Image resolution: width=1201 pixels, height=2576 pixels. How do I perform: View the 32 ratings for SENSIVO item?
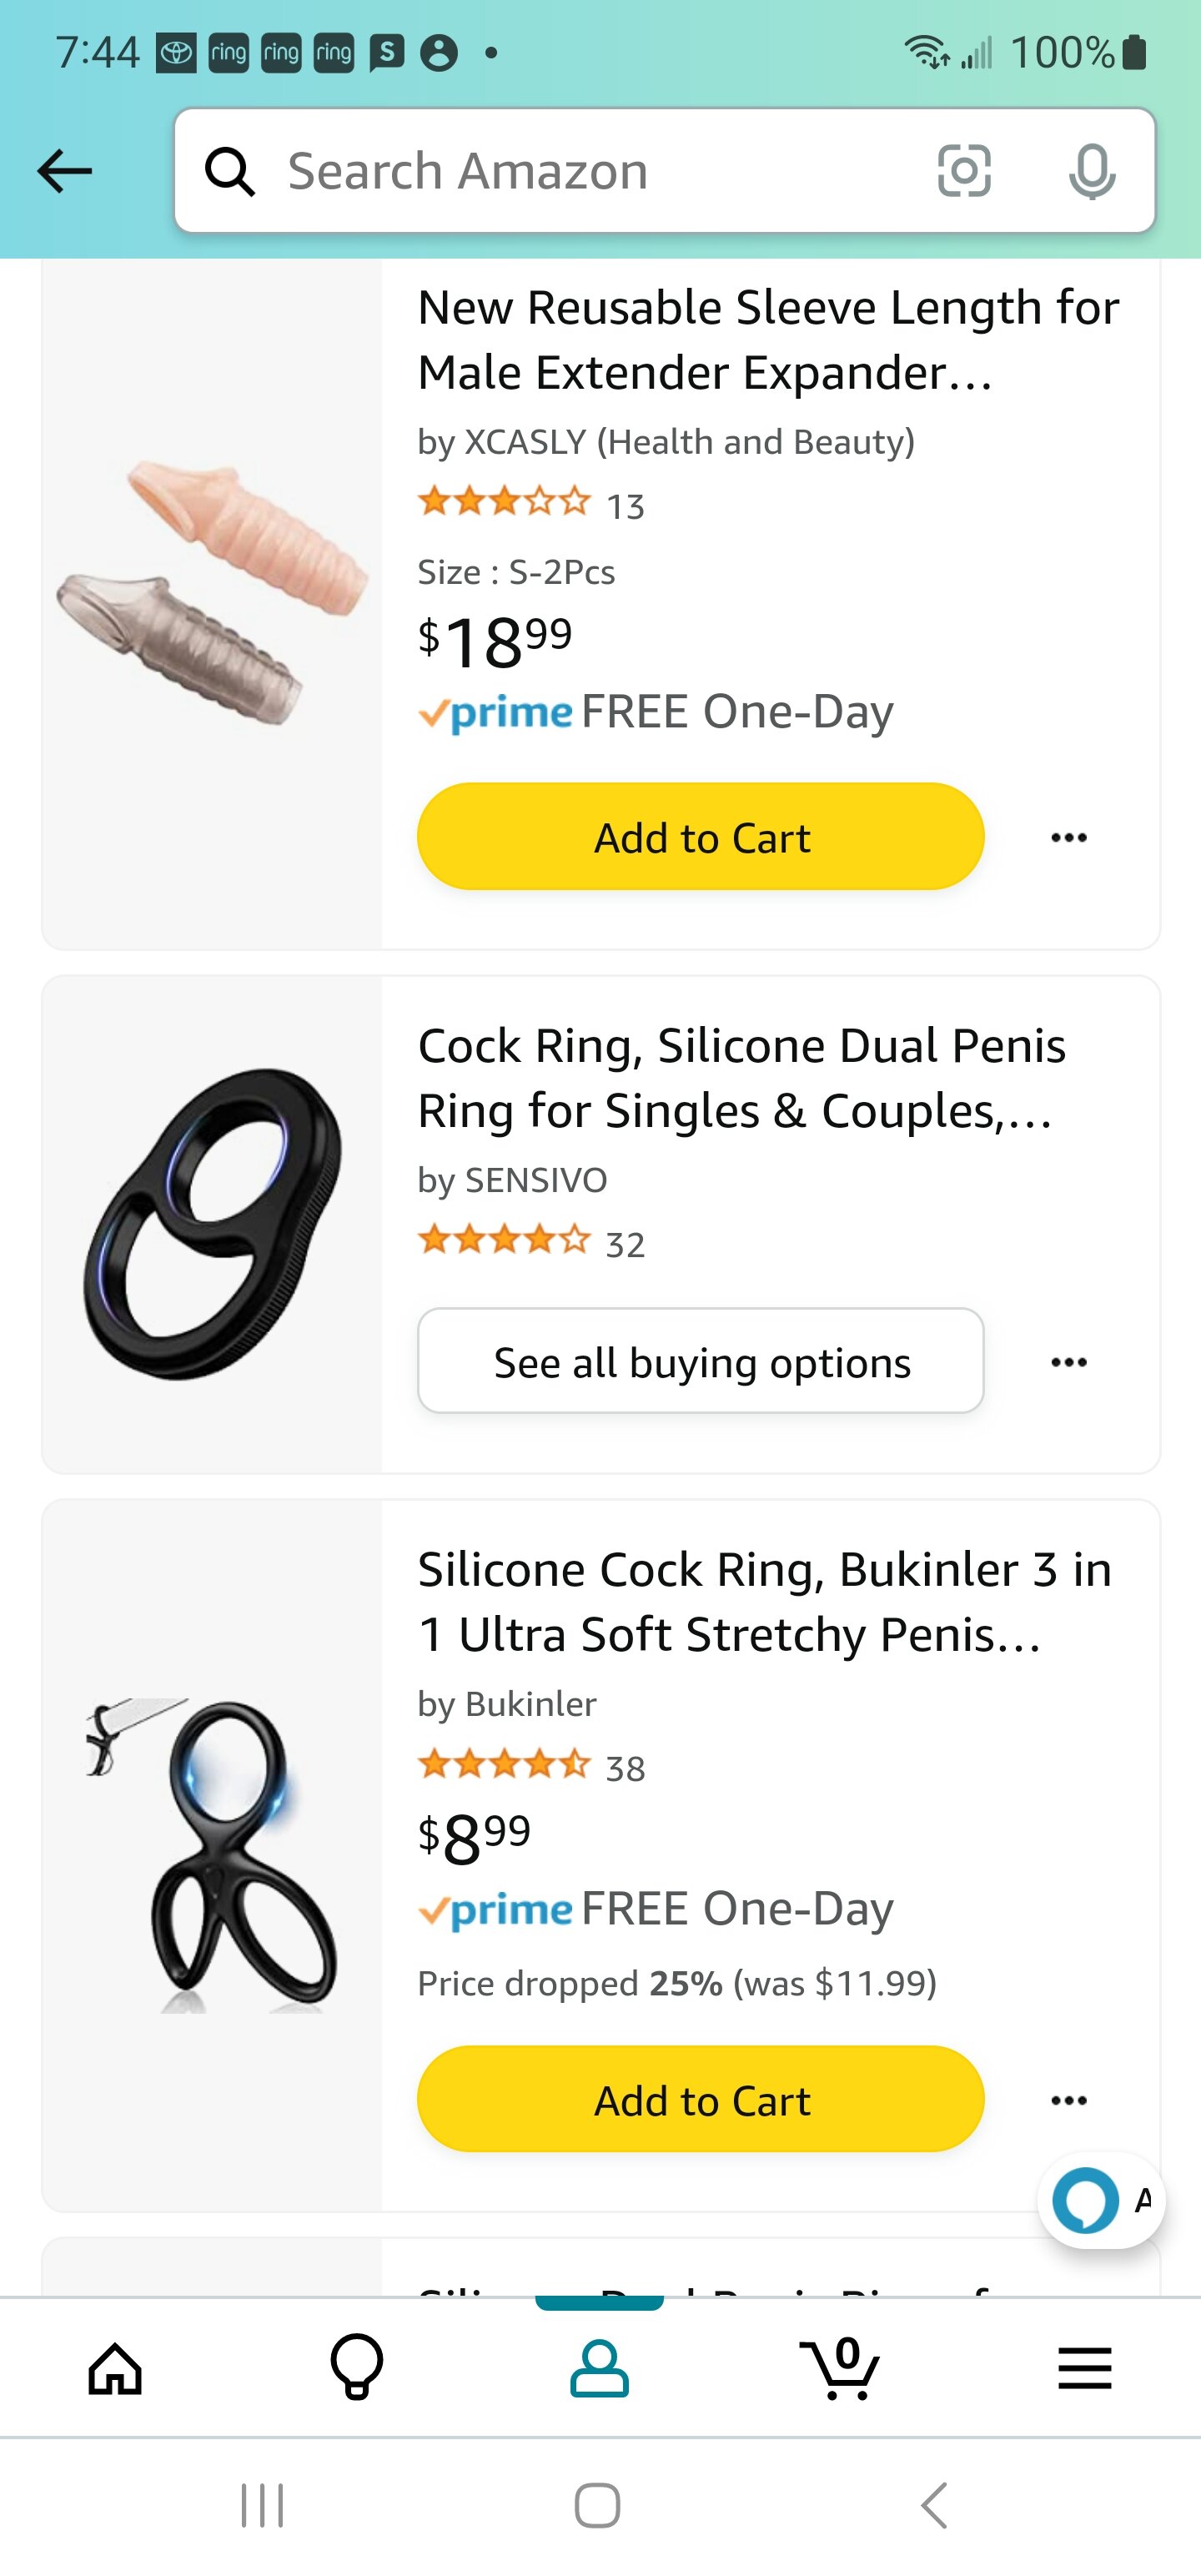click(625, 1245)
